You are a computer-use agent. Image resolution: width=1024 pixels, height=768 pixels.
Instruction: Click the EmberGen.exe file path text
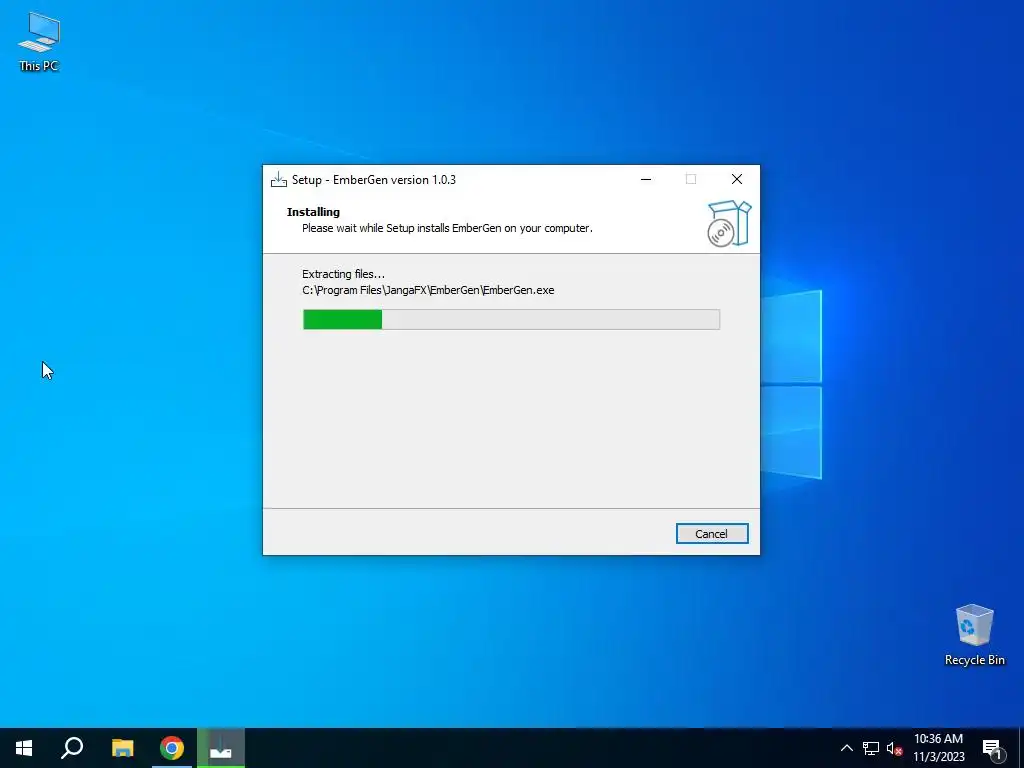pyautogui.click(x=428, y=291)
